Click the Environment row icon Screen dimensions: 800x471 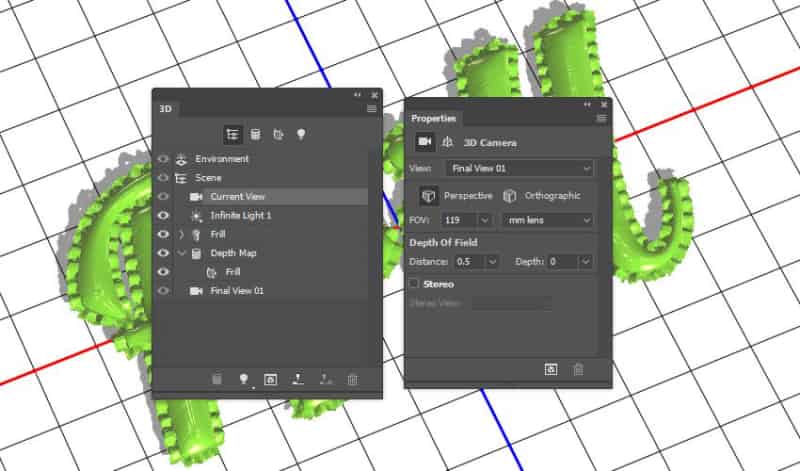(x=181, y=159)
